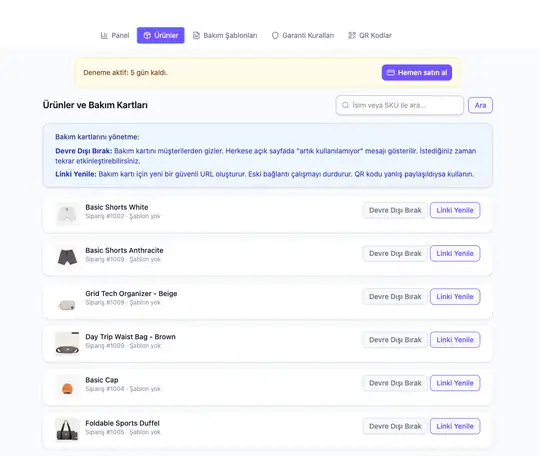Click the Bakım Şablonları document icon
540x456 pixels.
point(196,35)
